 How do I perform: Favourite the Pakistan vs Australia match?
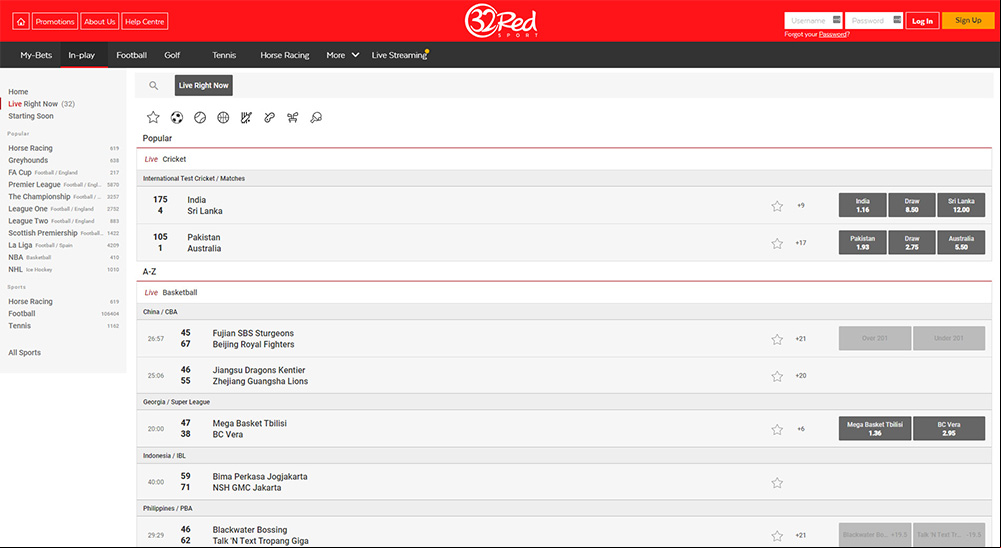tap(777, 243)
